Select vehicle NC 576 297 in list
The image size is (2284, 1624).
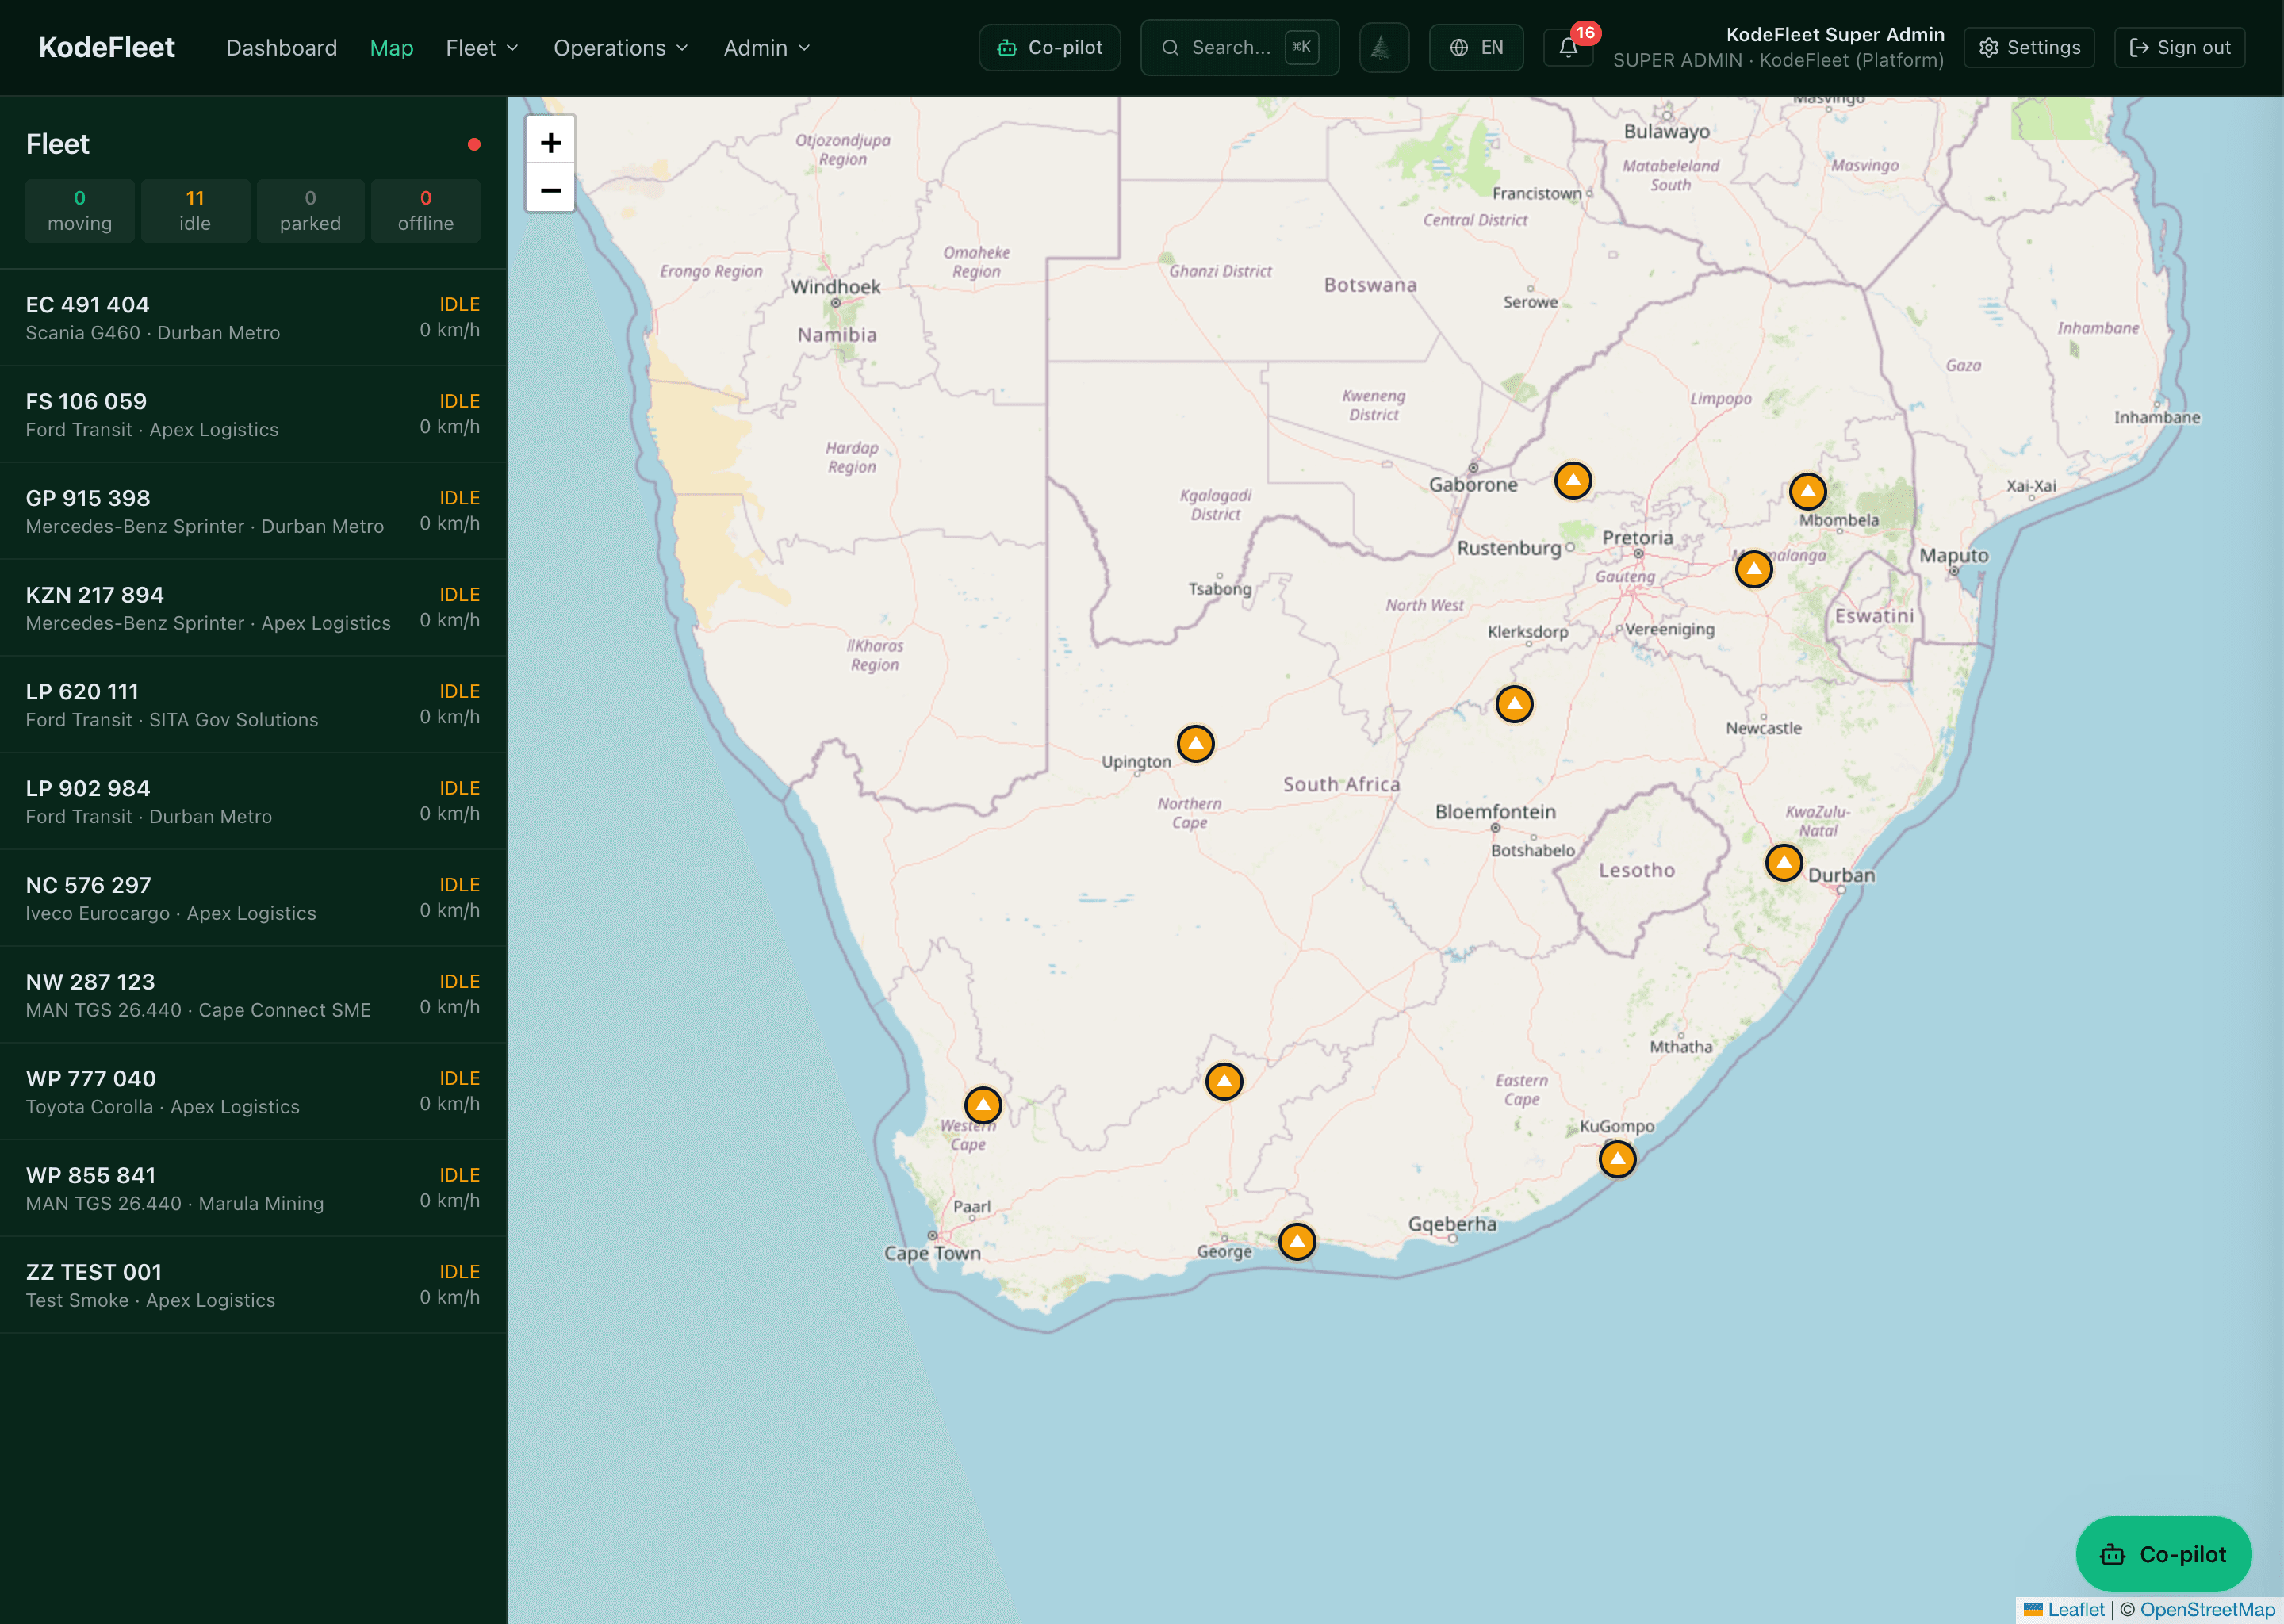(253, 898)
